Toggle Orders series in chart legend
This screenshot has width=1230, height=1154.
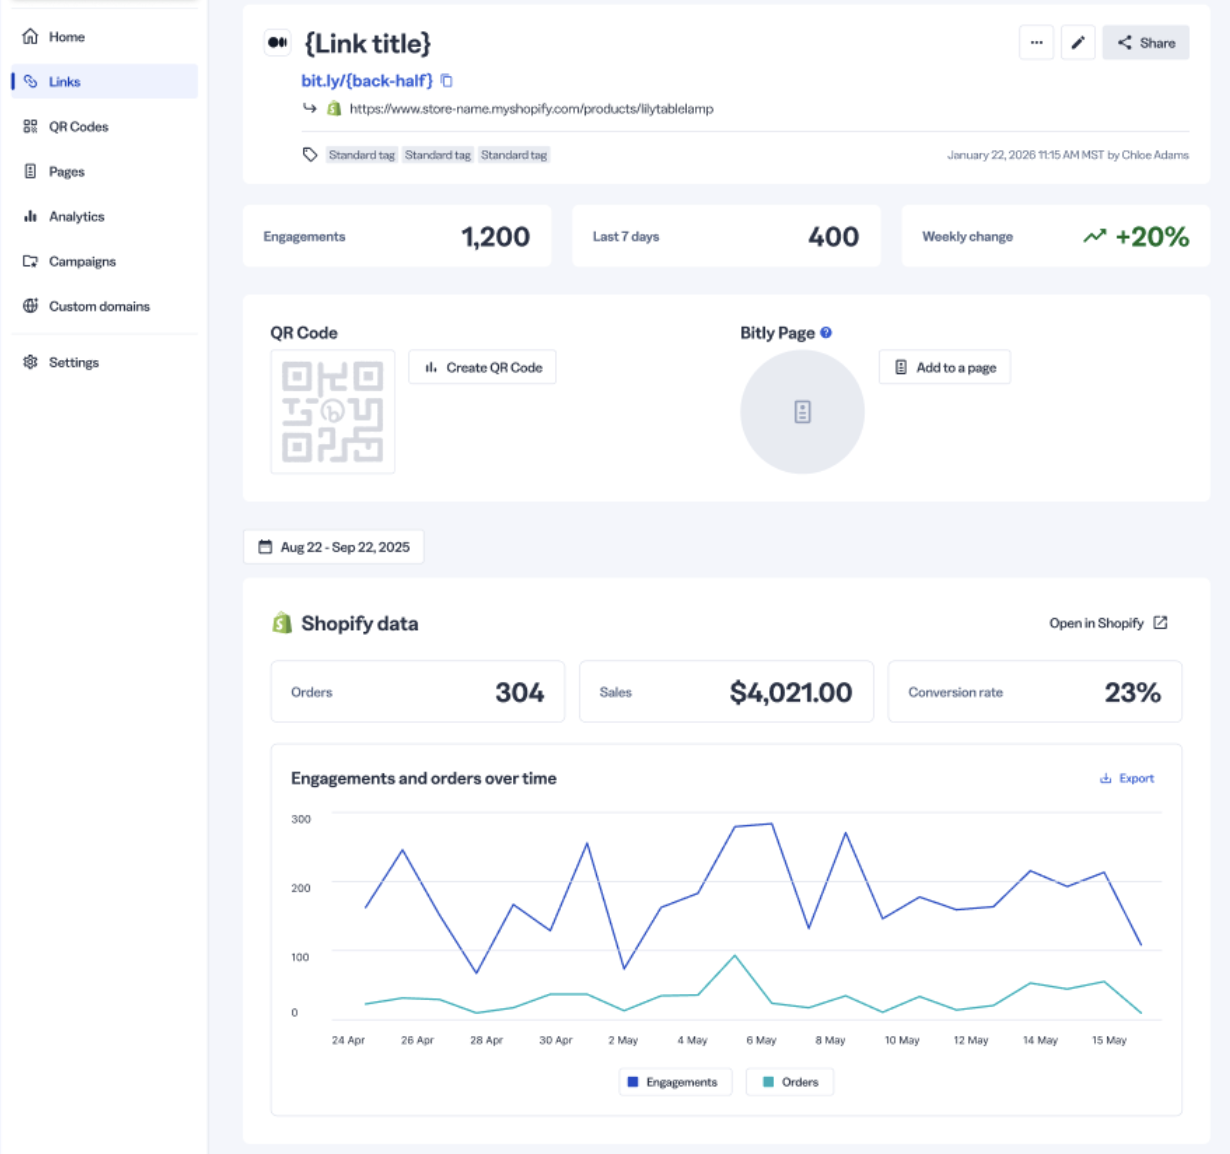tap(790, 1082)
